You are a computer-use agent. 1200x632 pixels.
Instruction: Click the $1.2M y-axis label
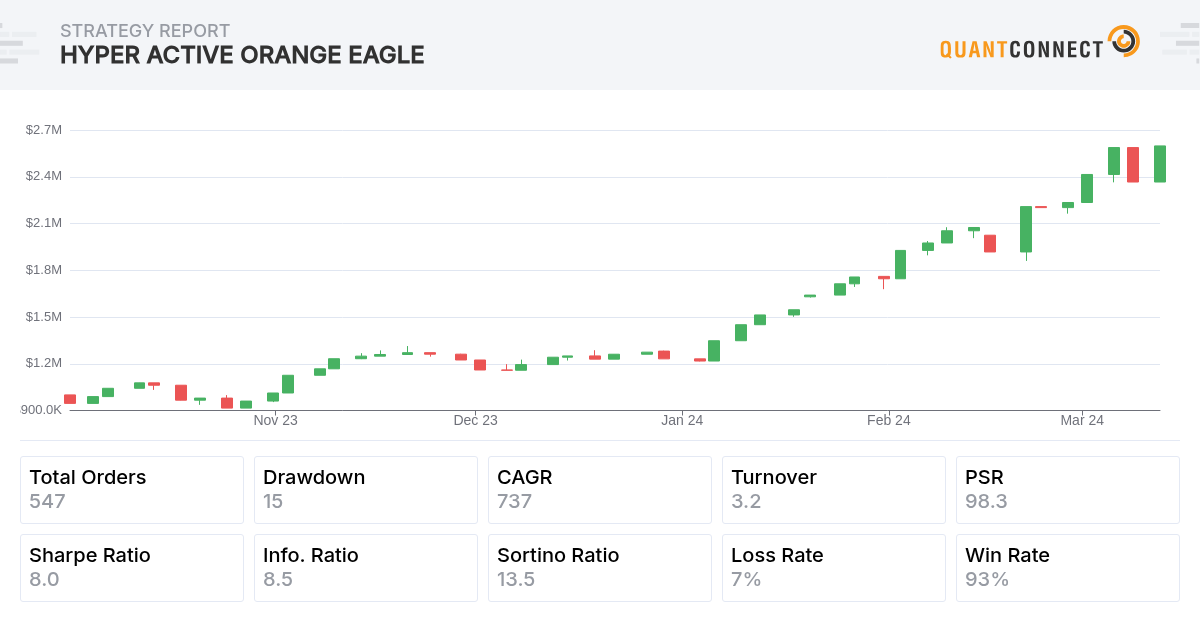pos(44,363)
